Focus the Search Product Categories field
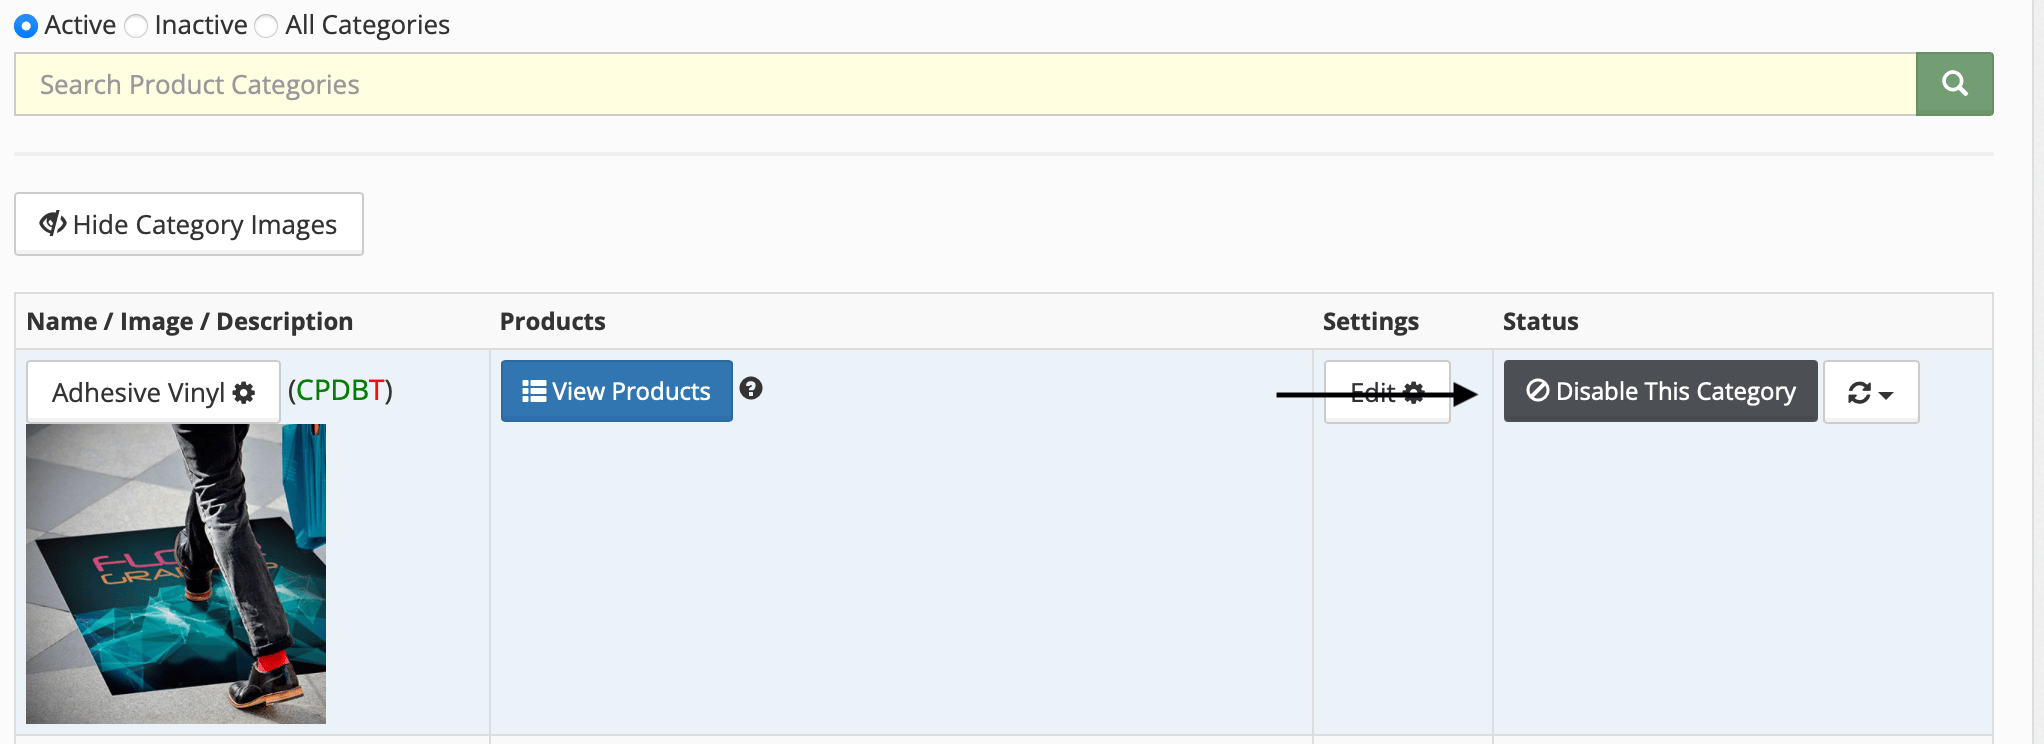Viewport: 2044px width, 744px height. coord(965,84)
